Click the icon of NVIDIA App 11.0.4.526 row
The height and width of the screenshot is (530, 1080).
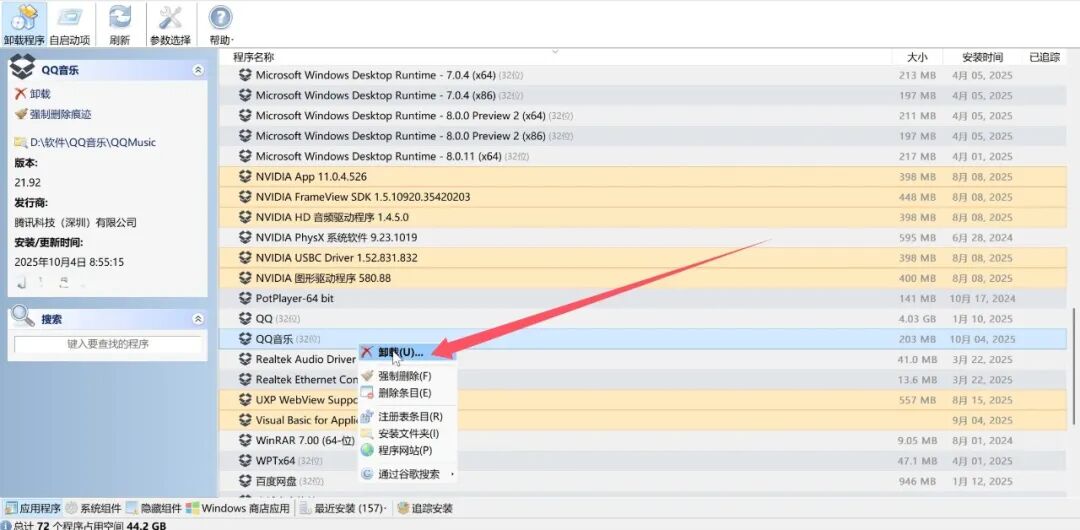245,176
